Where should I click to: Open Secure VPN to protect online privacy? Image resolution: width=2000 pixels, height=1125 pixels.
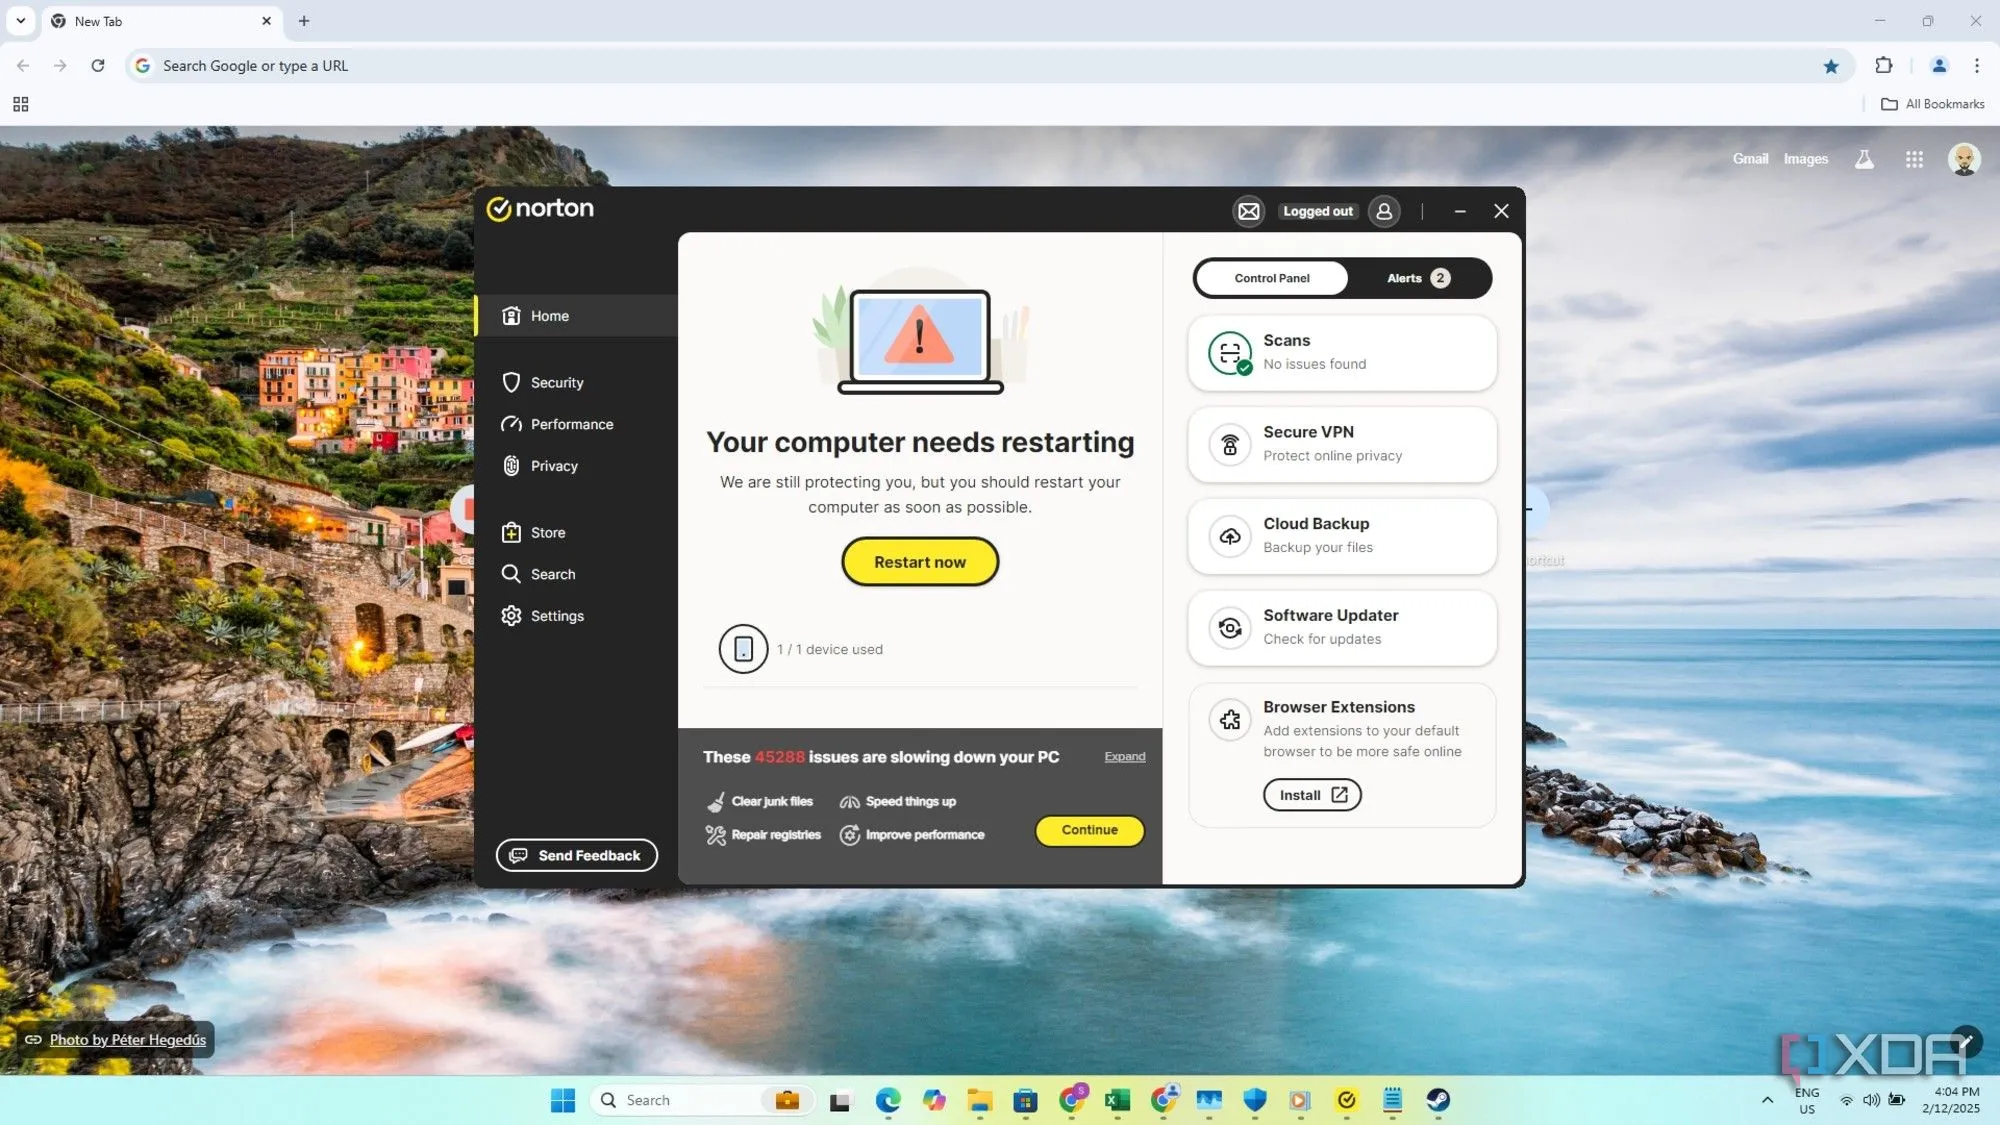coord(1341,445)
